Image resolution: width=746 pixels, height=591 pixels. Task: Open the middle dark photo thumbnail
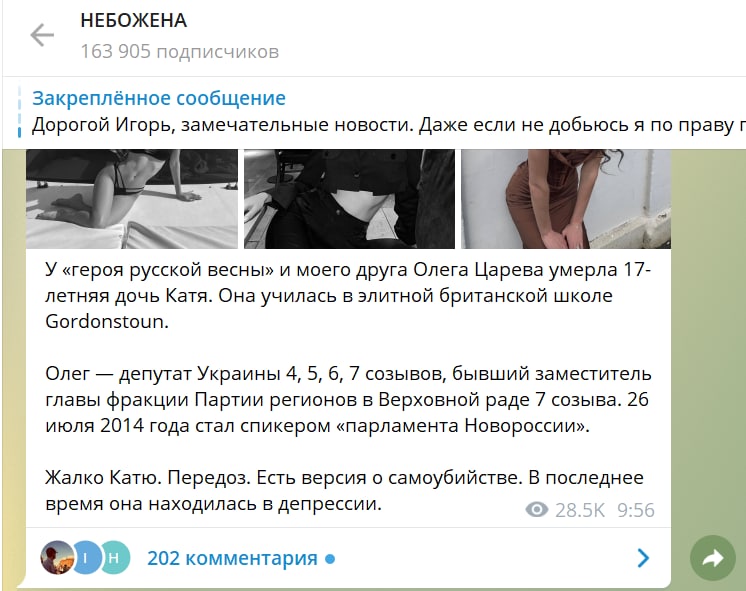coord(349,199)
